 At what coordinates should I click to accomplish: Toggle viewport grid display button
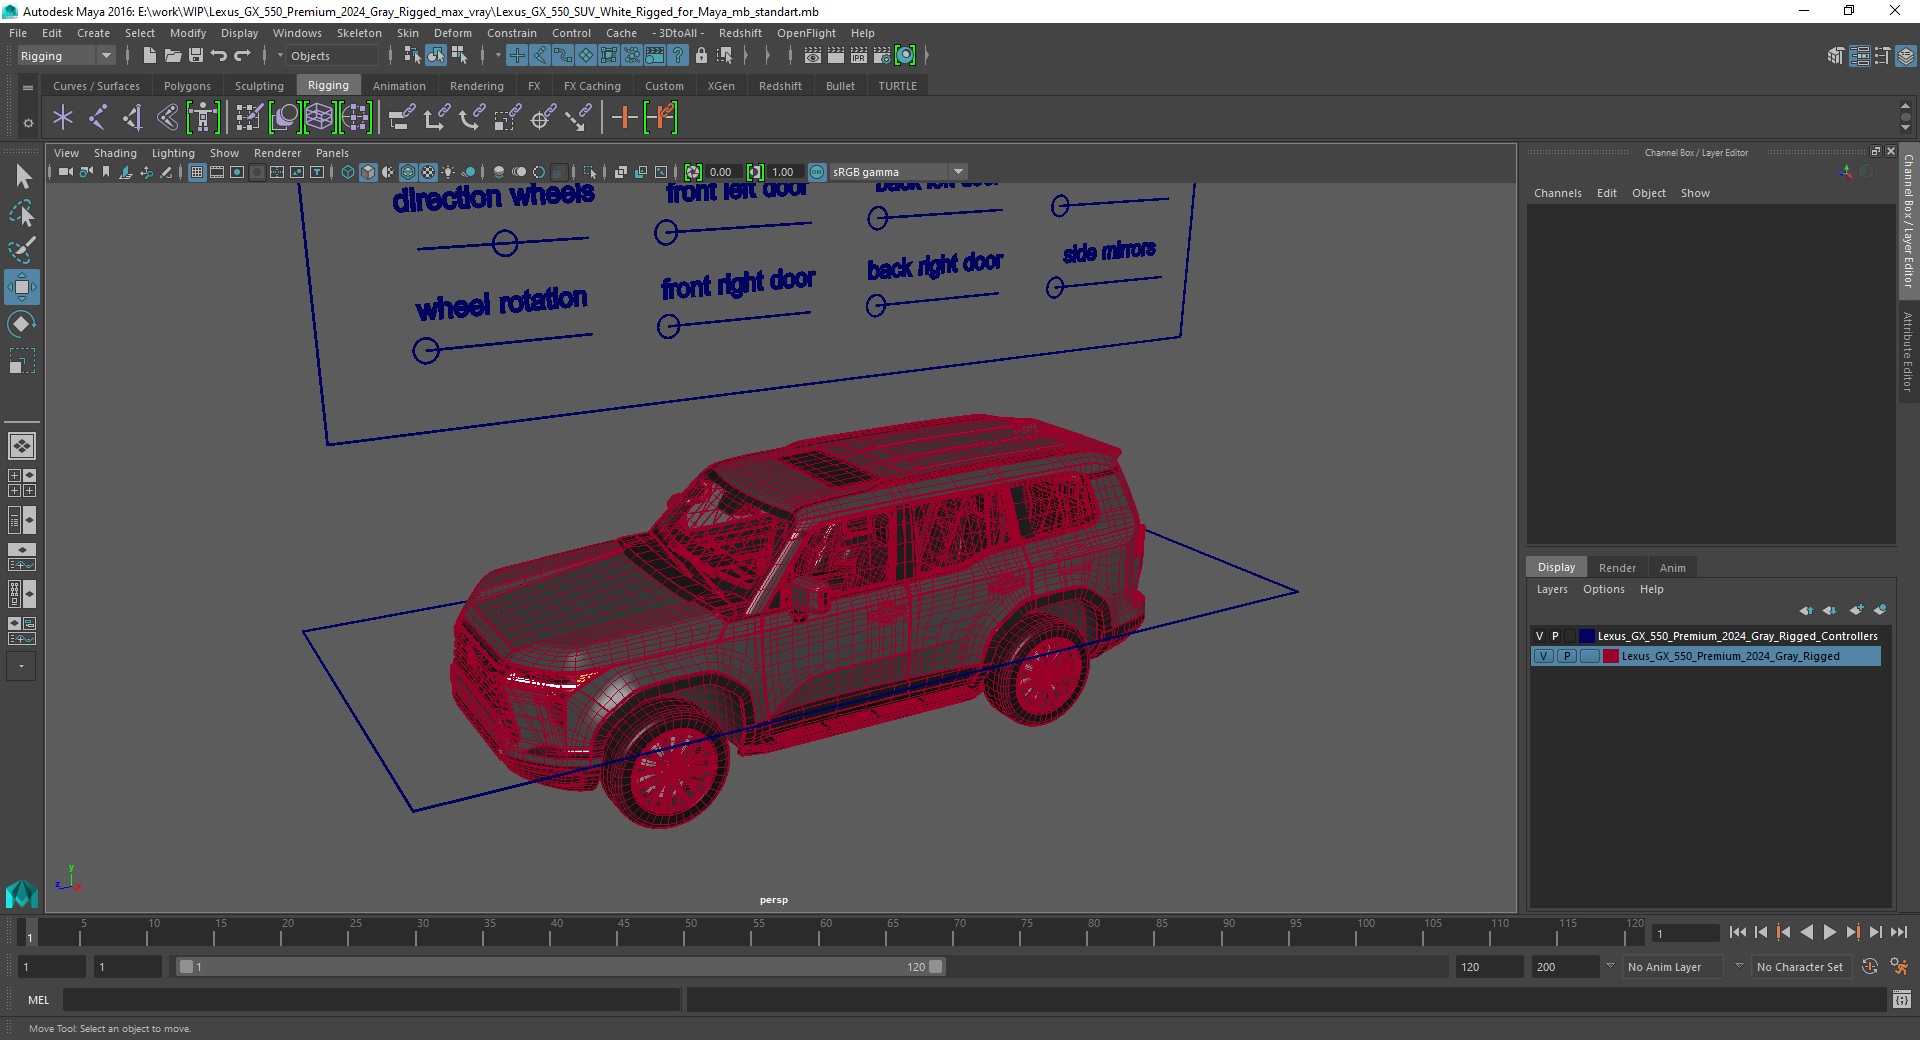point(197,172)
